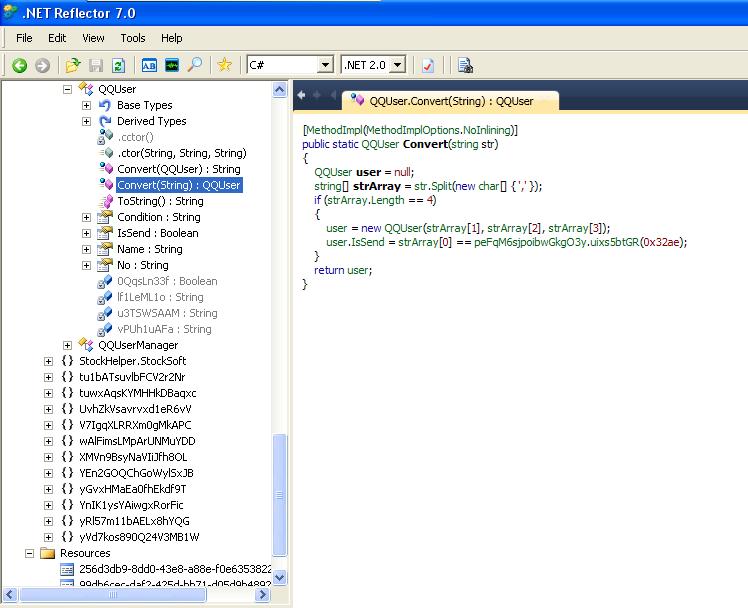Go back with the green Back arrow

pos(19,65)
